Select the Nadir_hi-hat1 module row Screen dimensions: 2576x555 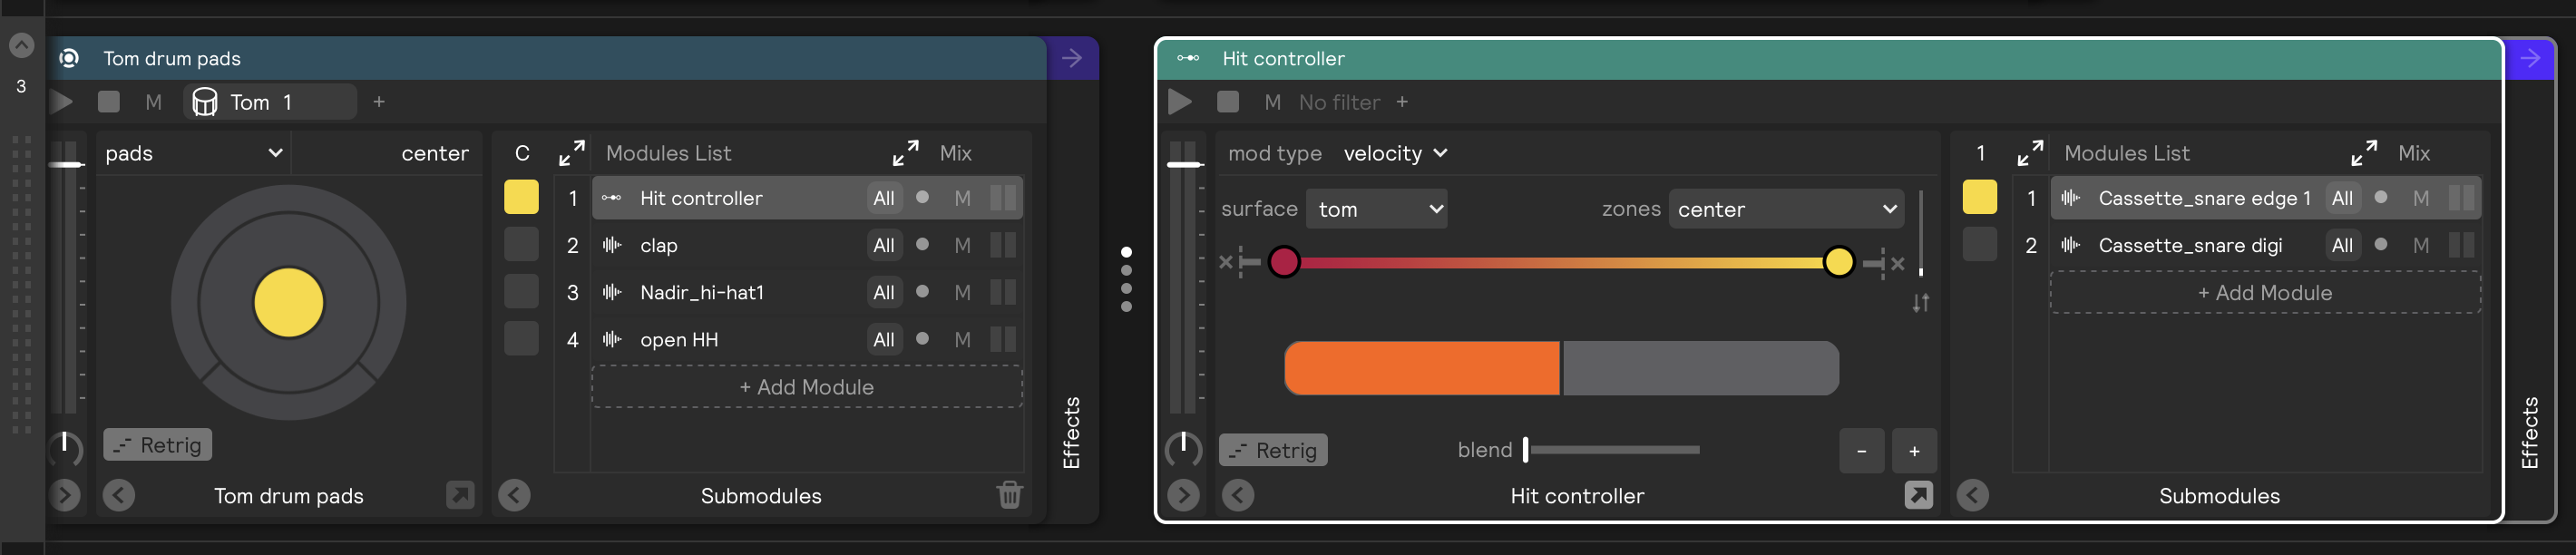coord(807,292)
